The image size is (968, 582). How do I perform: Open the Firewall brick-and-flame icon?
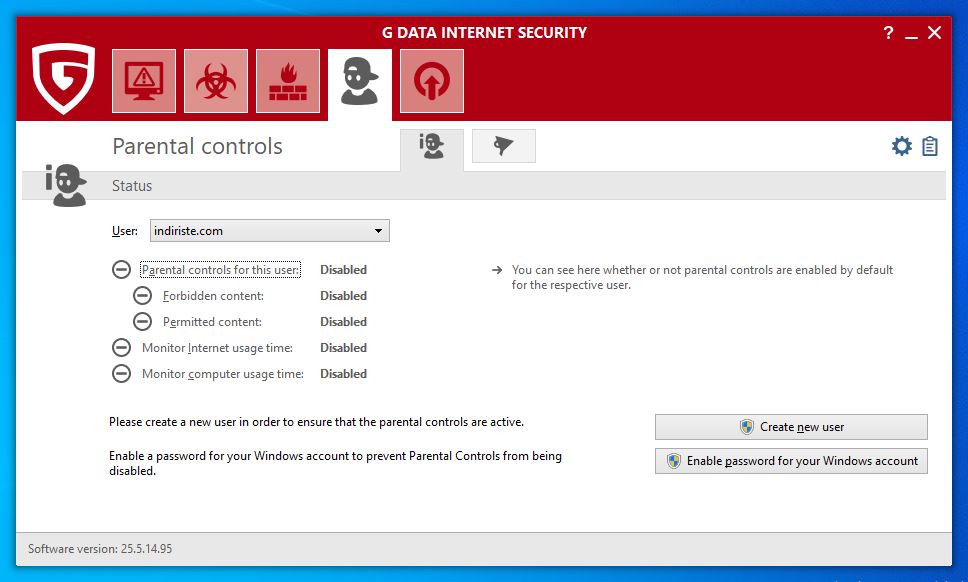coord(288,81)
